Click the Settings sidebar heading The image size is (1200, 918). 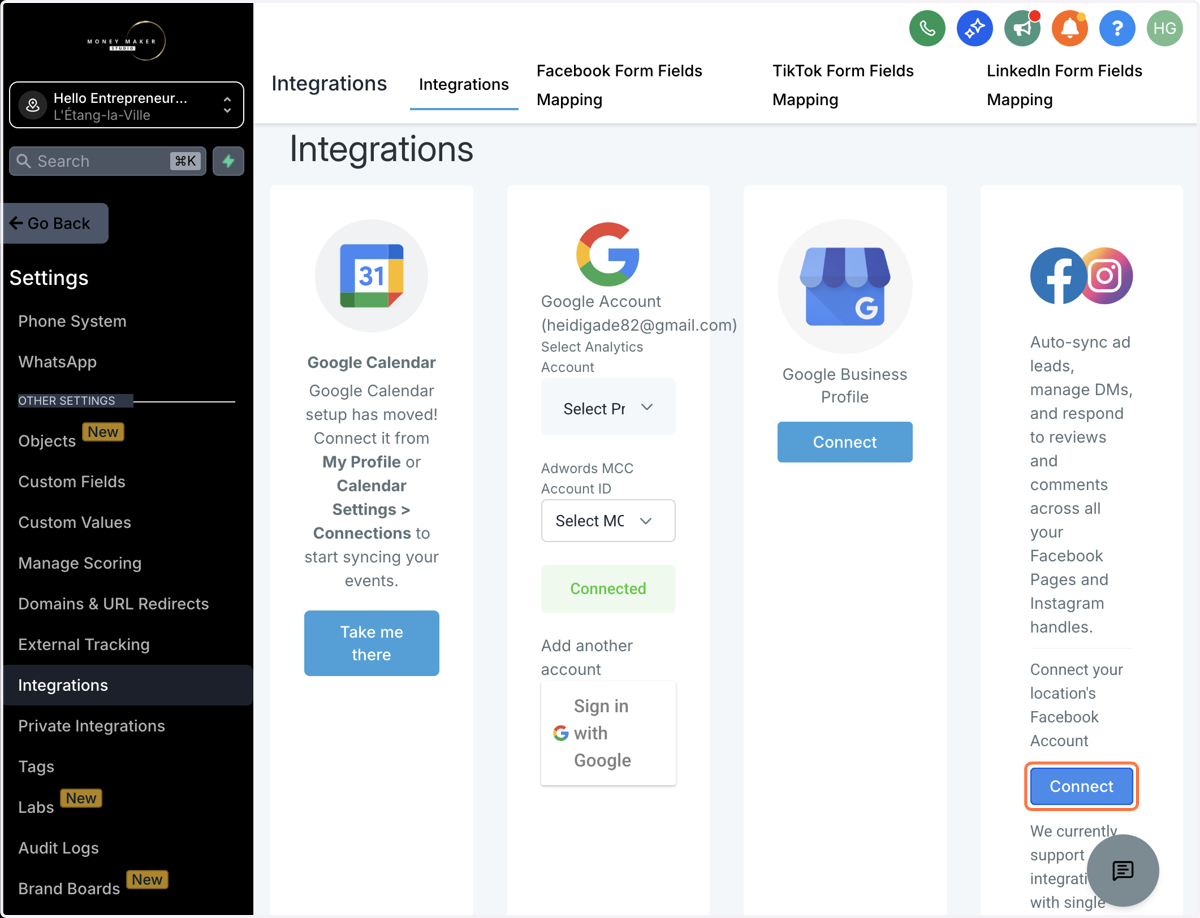pos(49,278)
